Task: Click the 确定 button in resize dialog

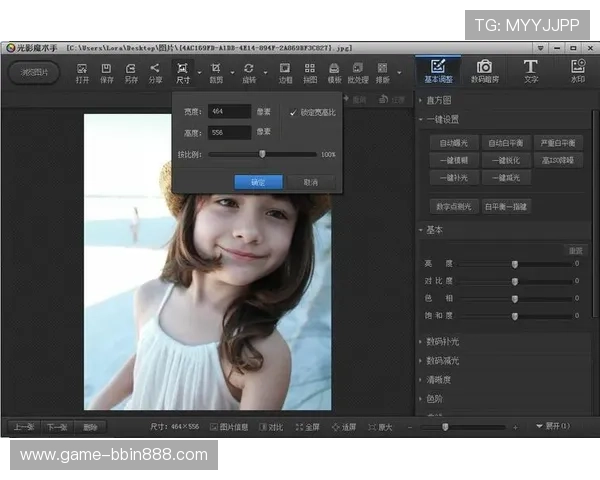Action: (x=258, y=182)
